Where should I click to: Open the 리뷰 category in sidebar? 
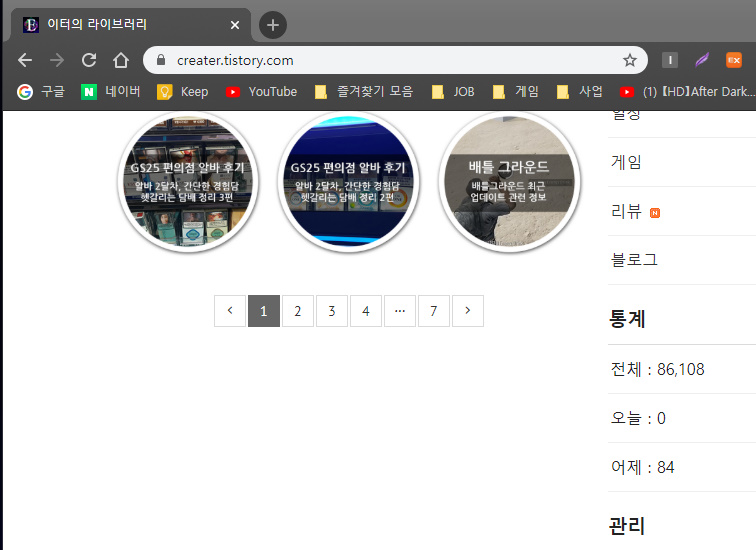tap(626, 211)
